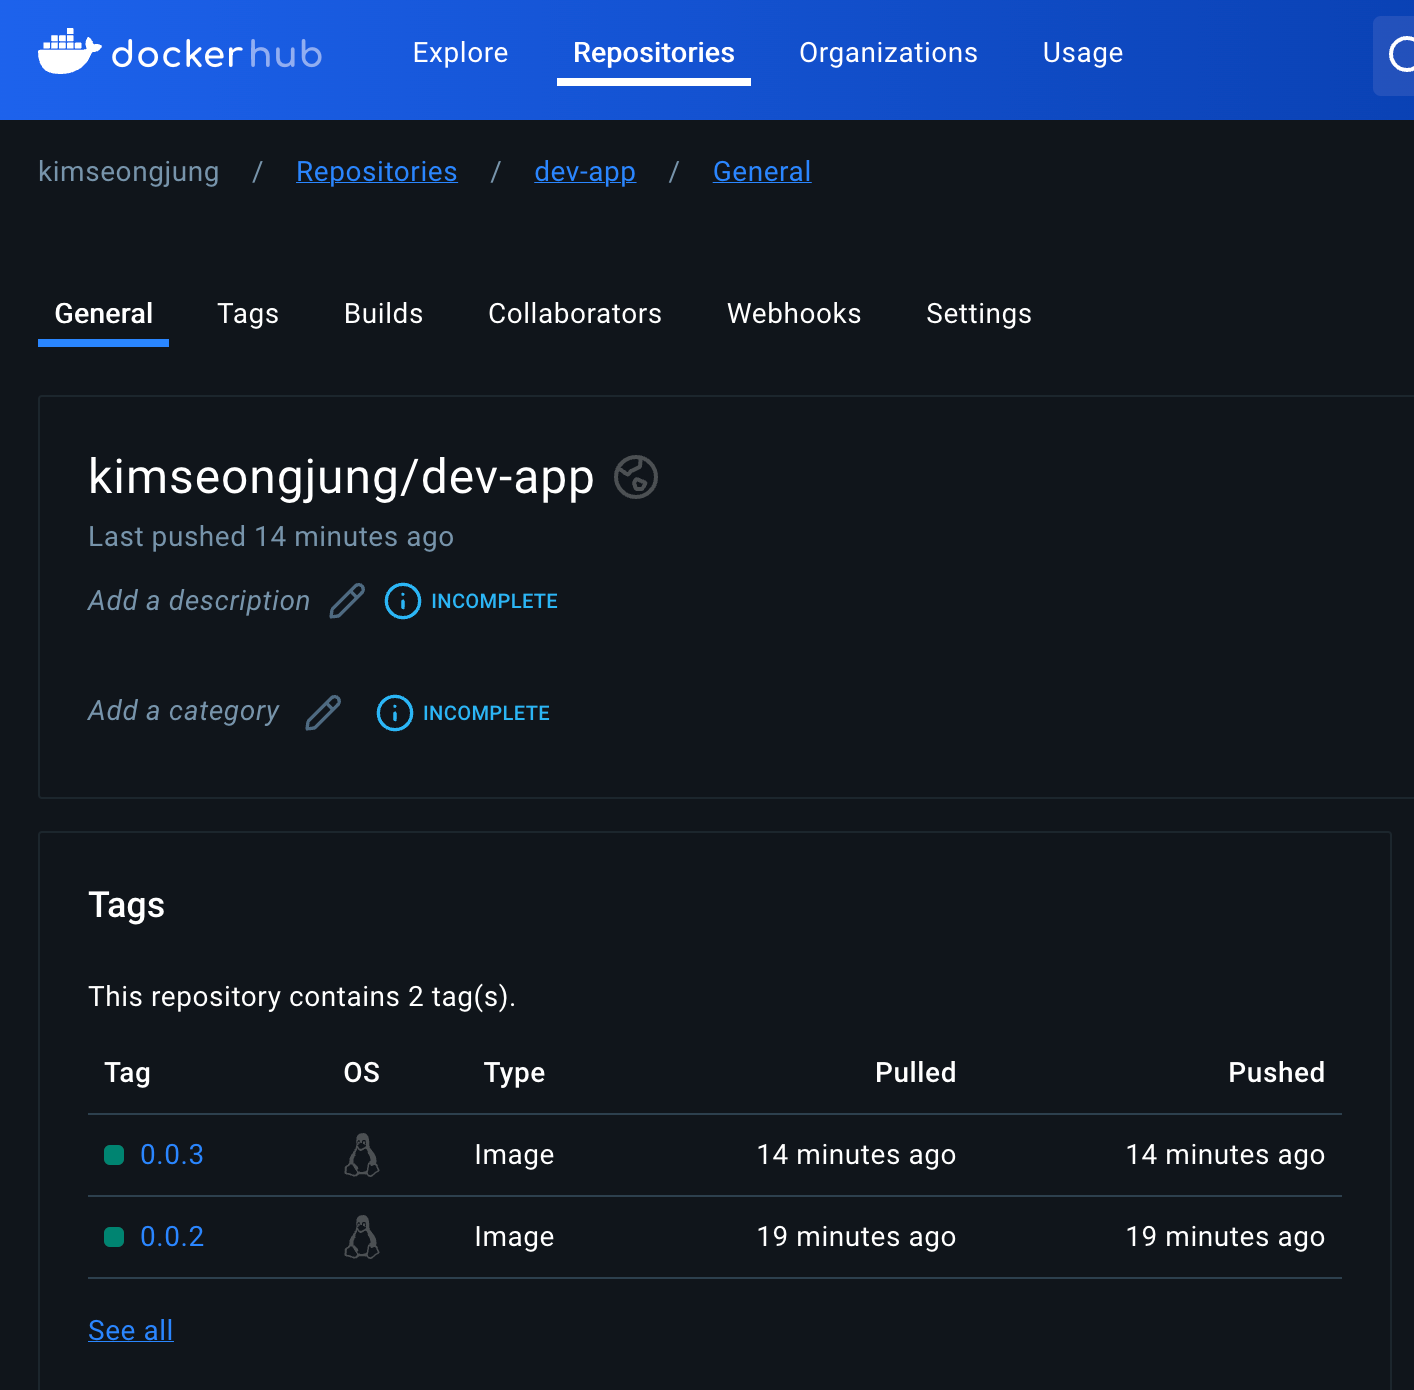Viewport: 1414px width, 1390px height.
Task: Edit description with the pencil icon
Action: point(347,601)
